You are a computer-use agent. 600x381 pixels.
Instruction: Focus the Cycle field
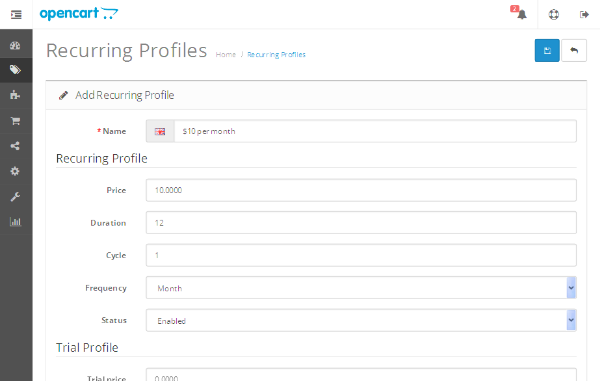point(361,255)
